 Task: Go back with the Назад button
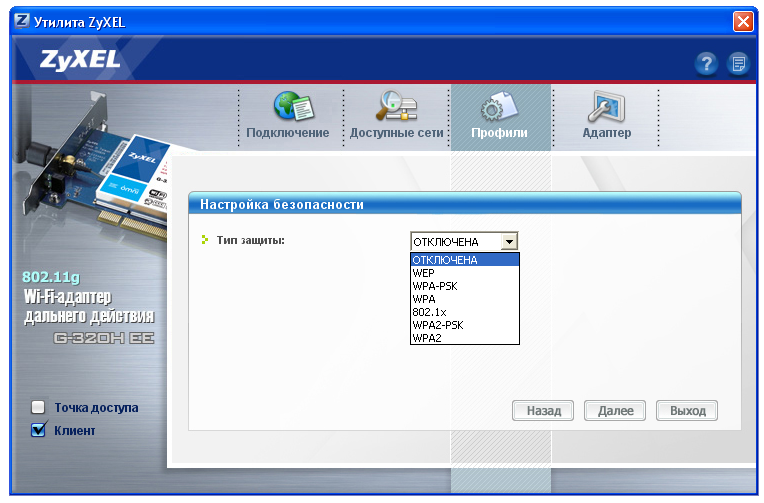click(543, 410)
